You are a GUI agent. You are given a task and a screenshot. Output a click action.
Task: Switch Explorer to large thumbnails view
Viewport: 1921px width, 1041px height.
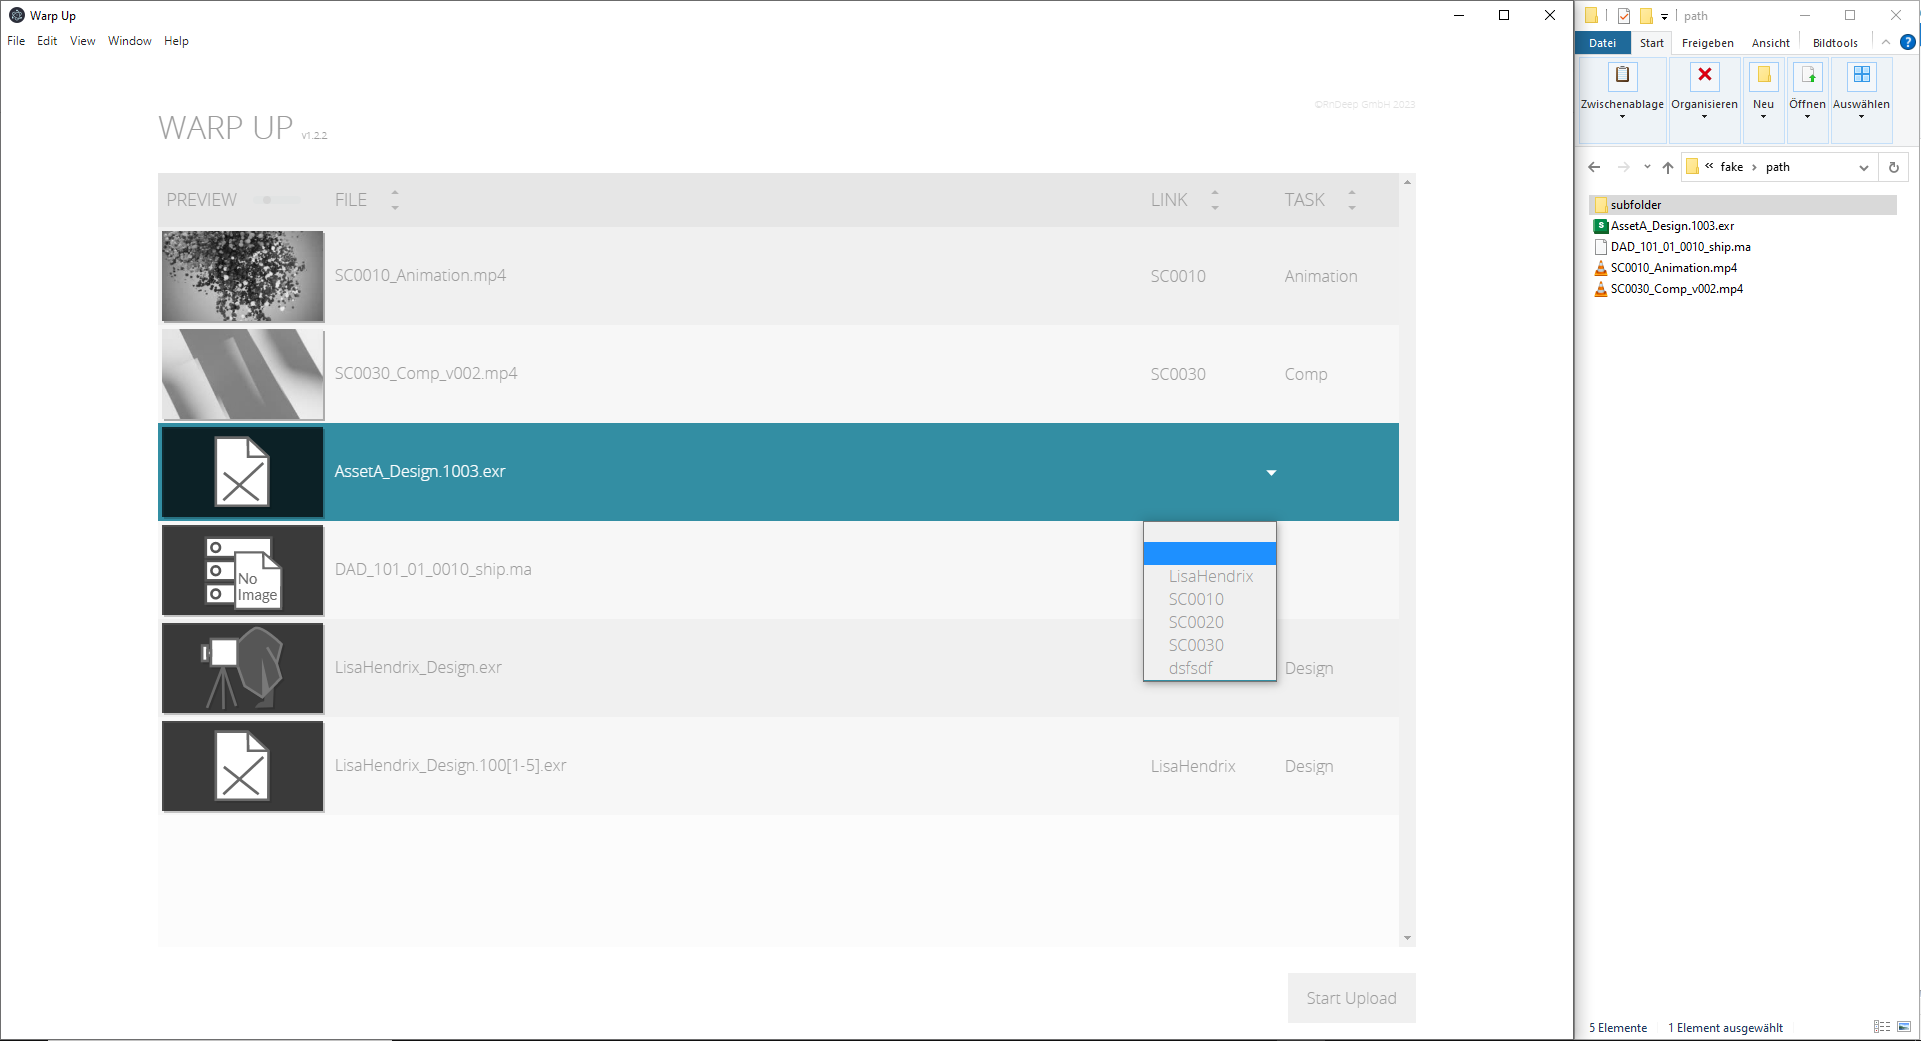pyautogui.click(x=1904, y=1027)
